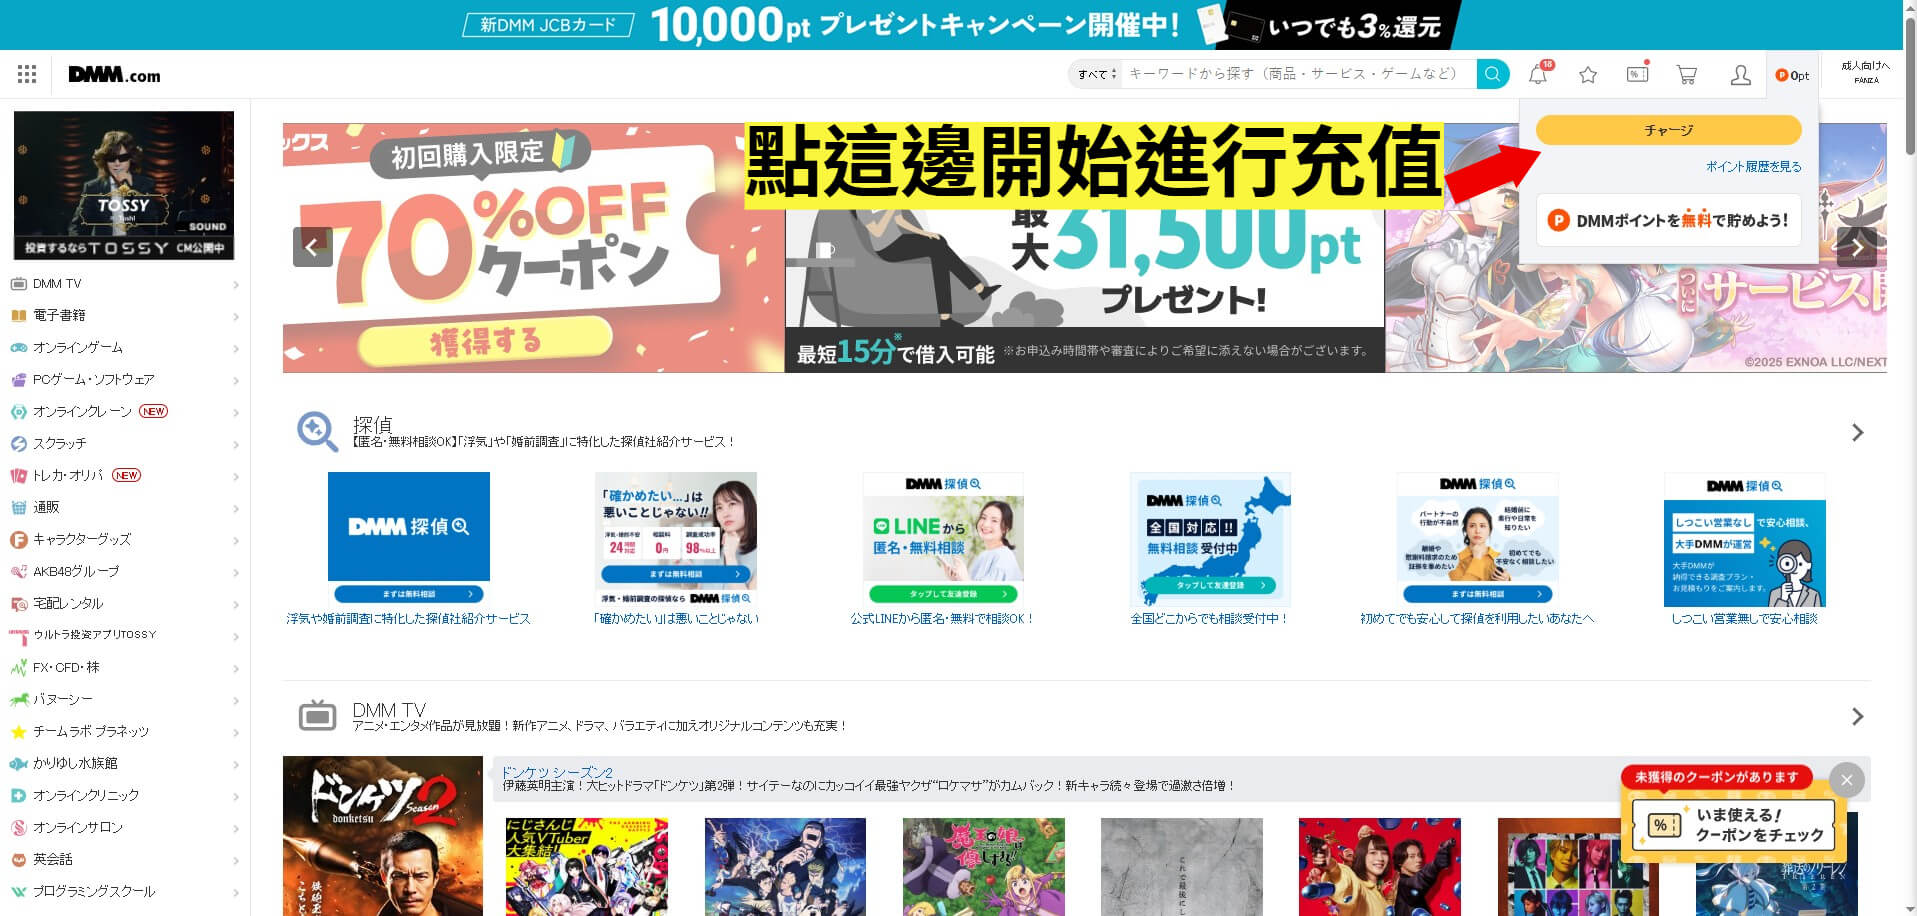Viewport: 1917px width, 916px height.
Task: Click the DMM TV section television icon
Action: 317,716
